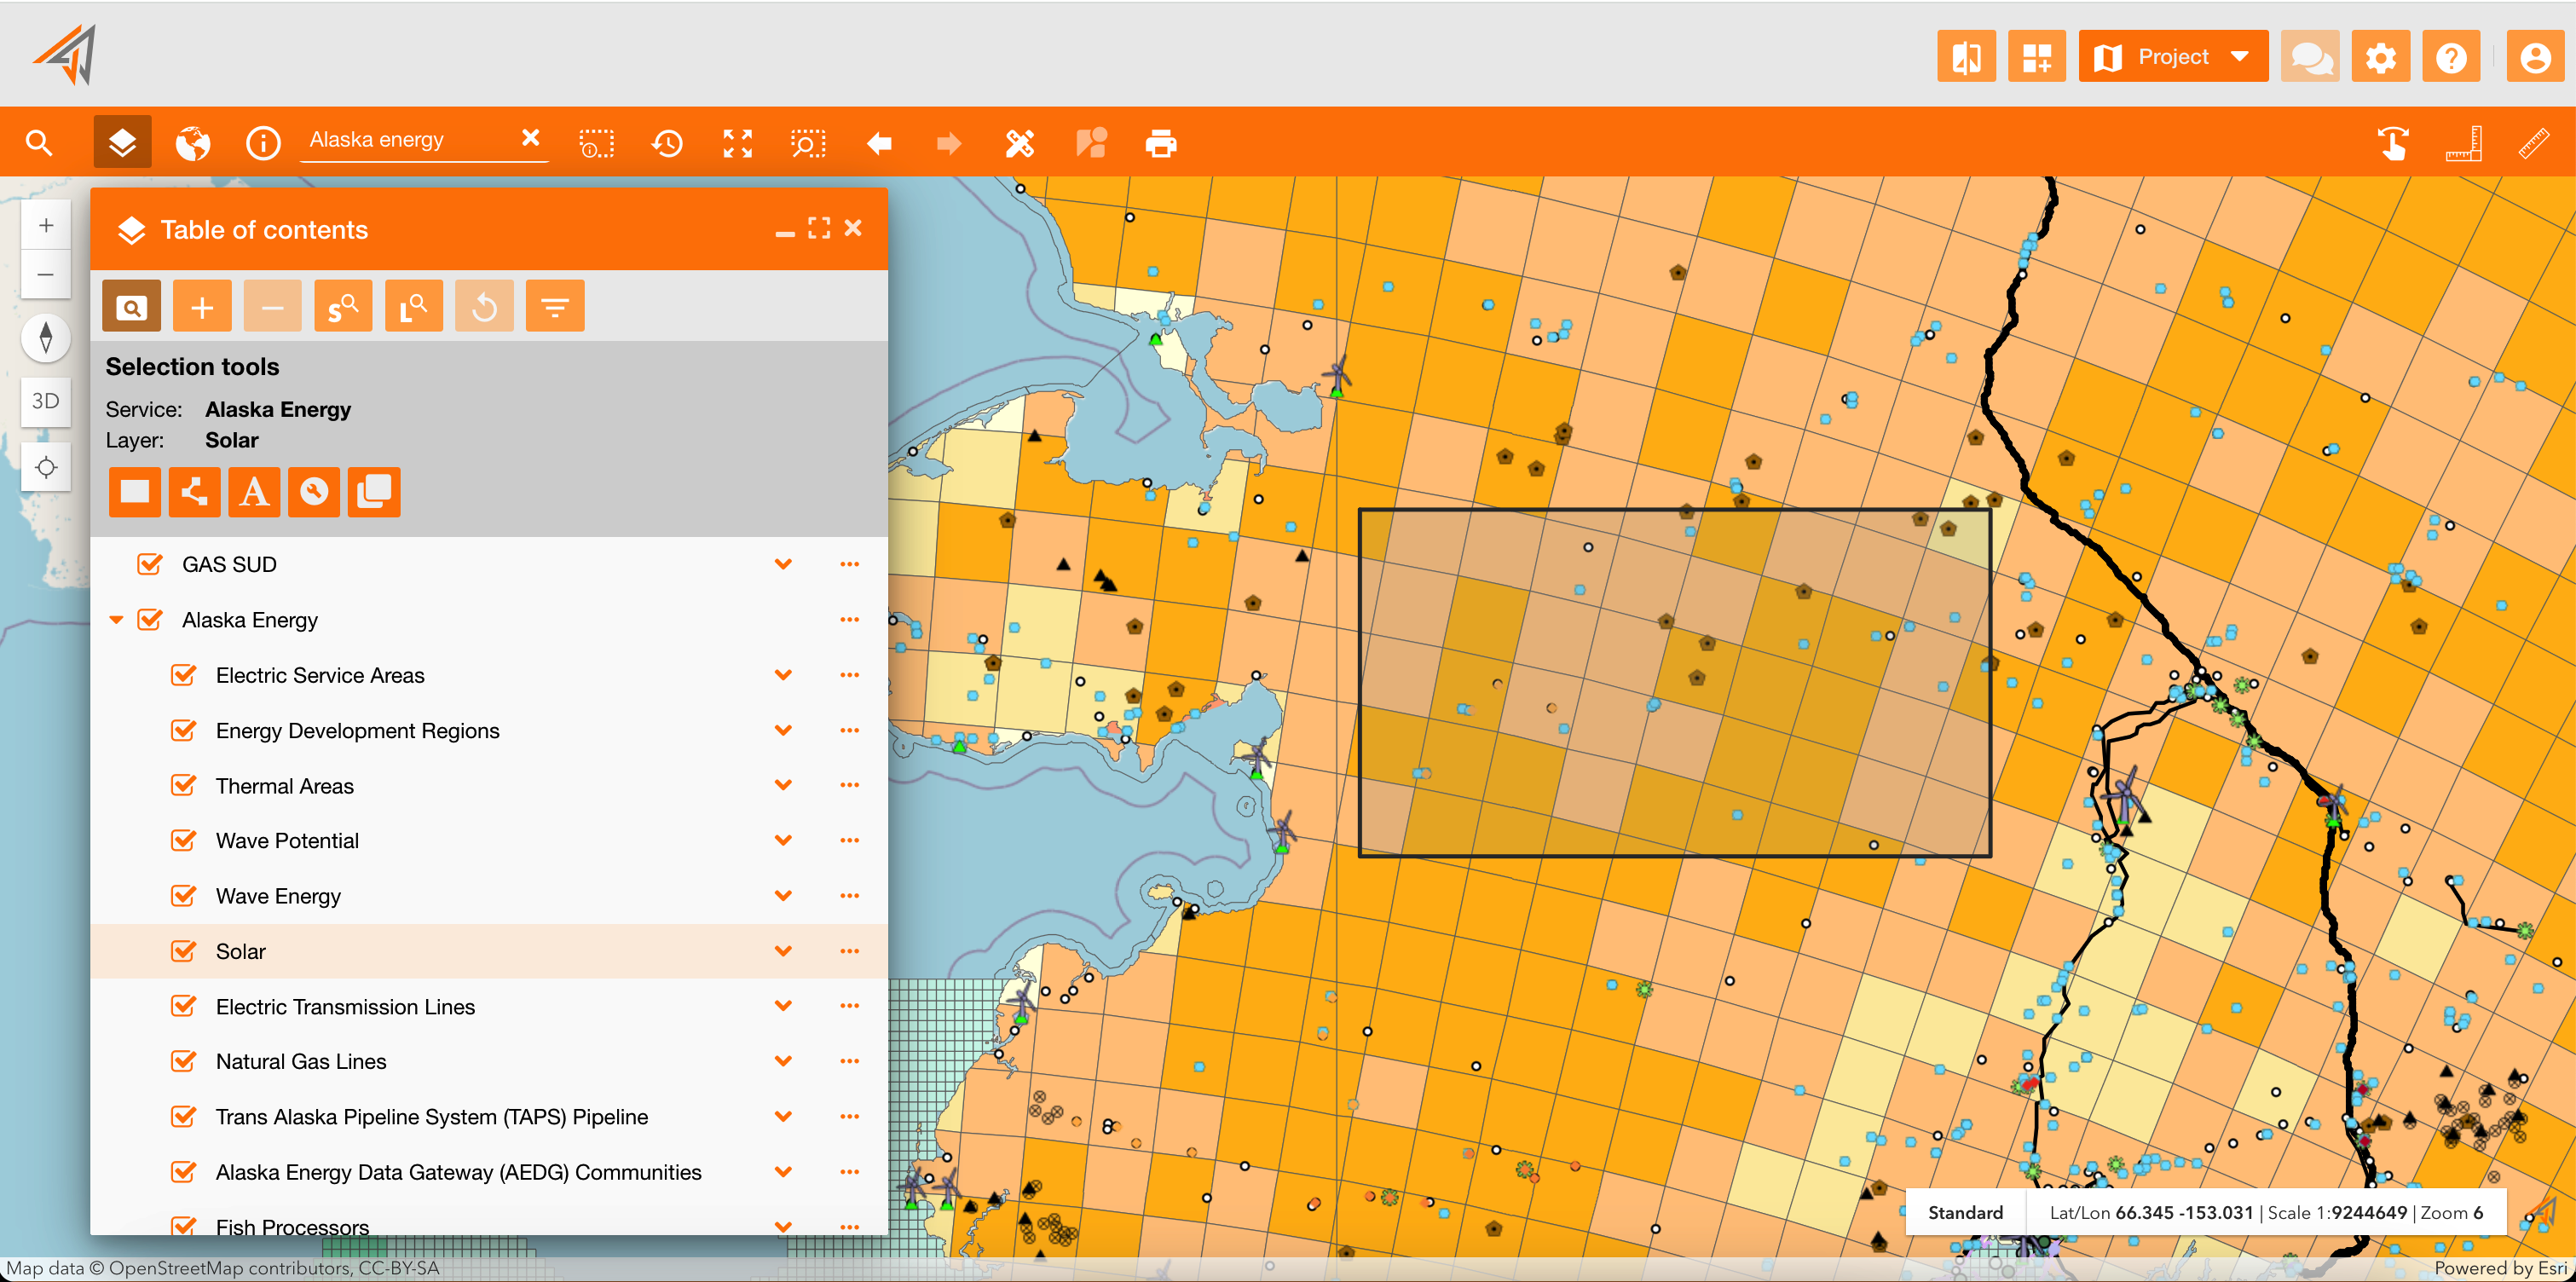This screenshot has width=2576, height=1282.
Task: Switch to 3D view
Action: 46,402
